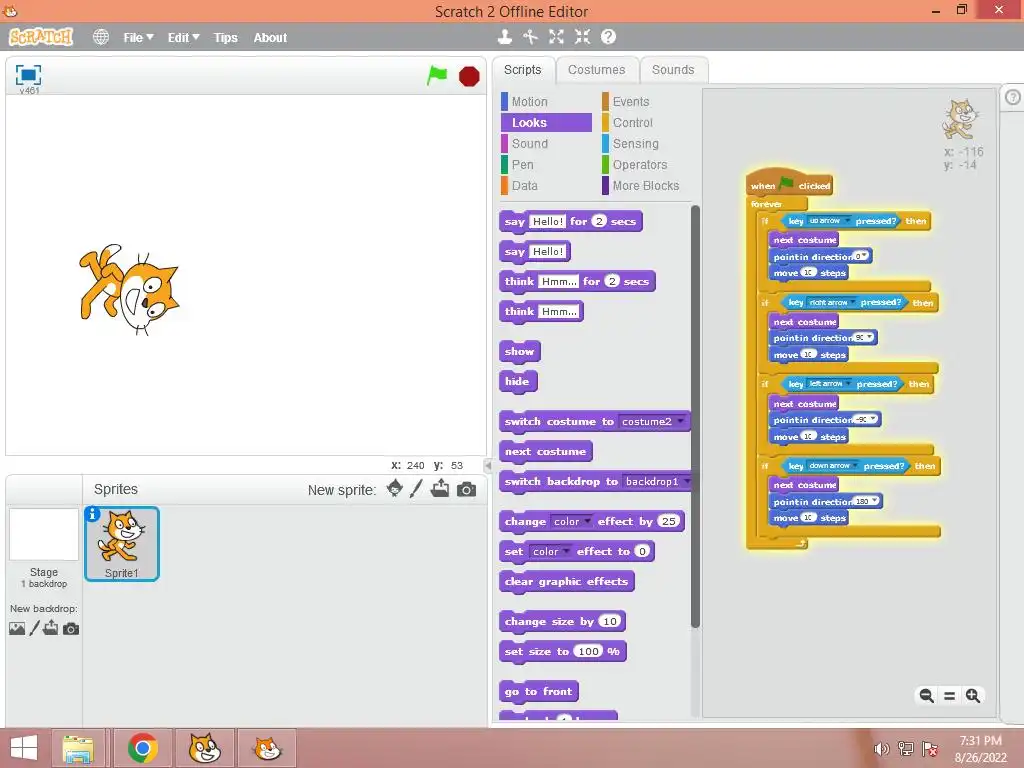Open Sprite1 info with the blue i badge
Screen dimensions: 1024x768
pos(93,514)
